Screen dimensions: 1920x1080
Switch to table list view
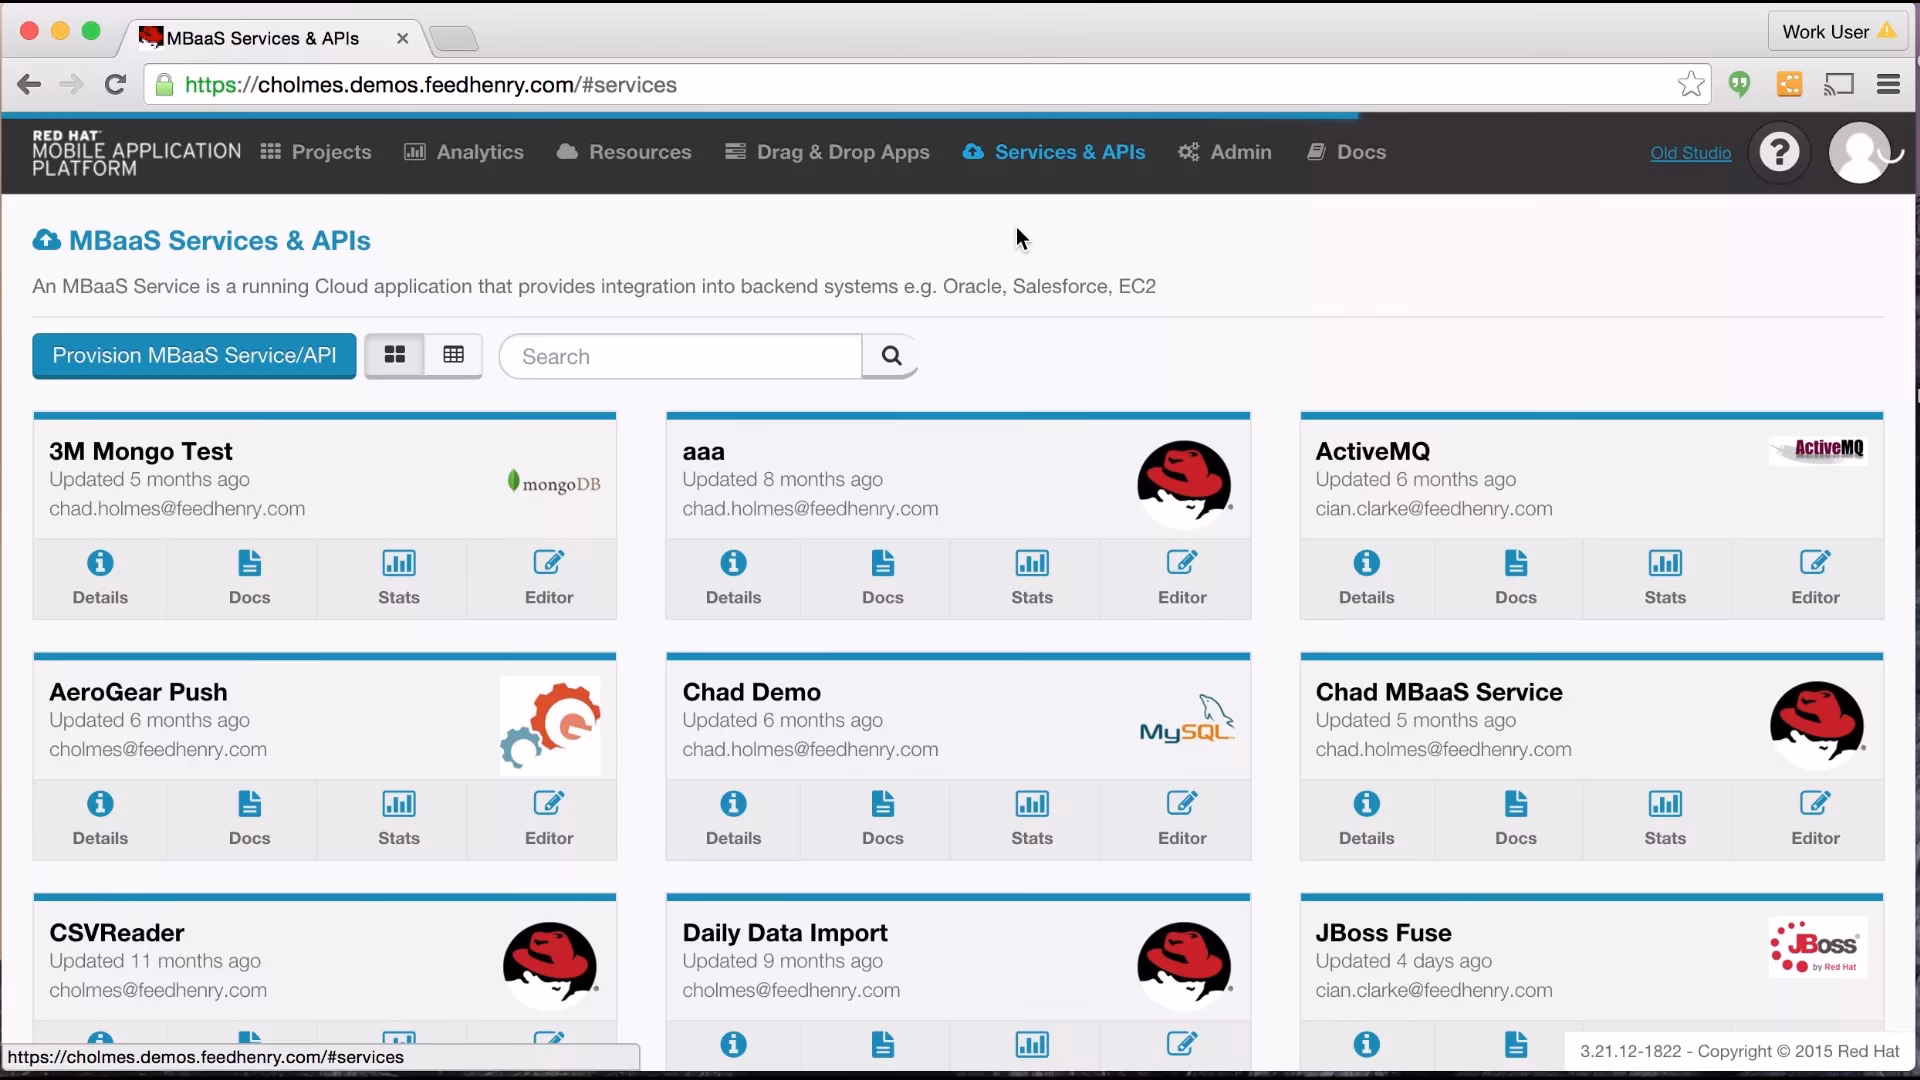click(x=453, y=355)
